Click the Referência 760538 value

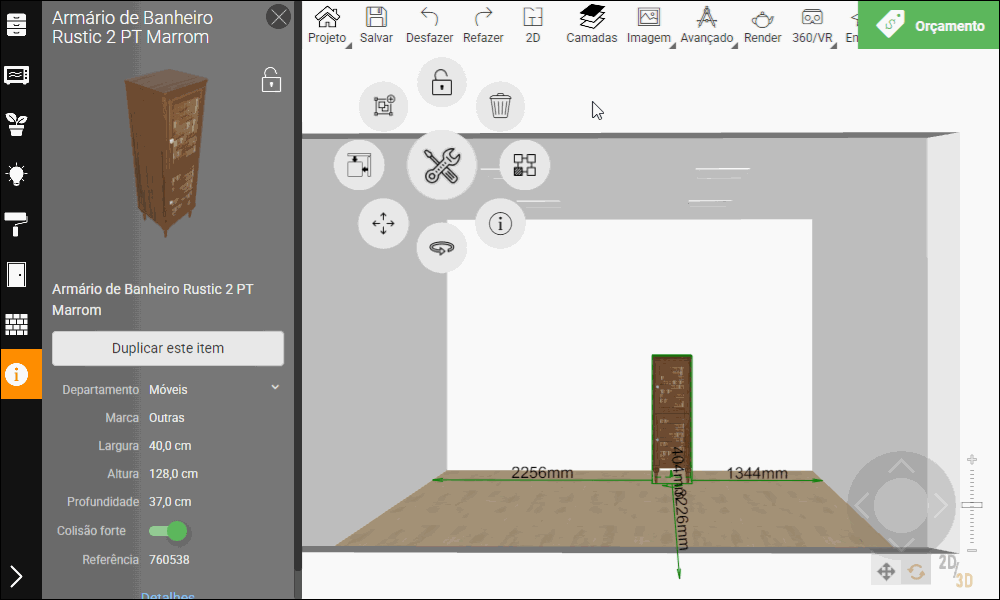[x=169, y=559]
